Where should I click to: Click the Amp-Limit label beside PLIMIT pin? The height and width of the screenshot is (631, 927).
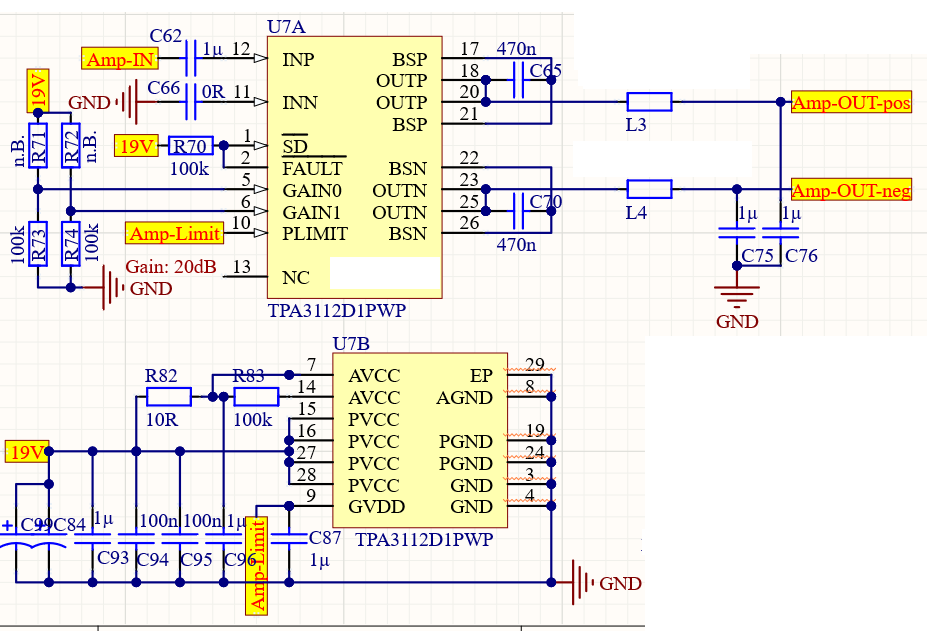pos(174,233)
